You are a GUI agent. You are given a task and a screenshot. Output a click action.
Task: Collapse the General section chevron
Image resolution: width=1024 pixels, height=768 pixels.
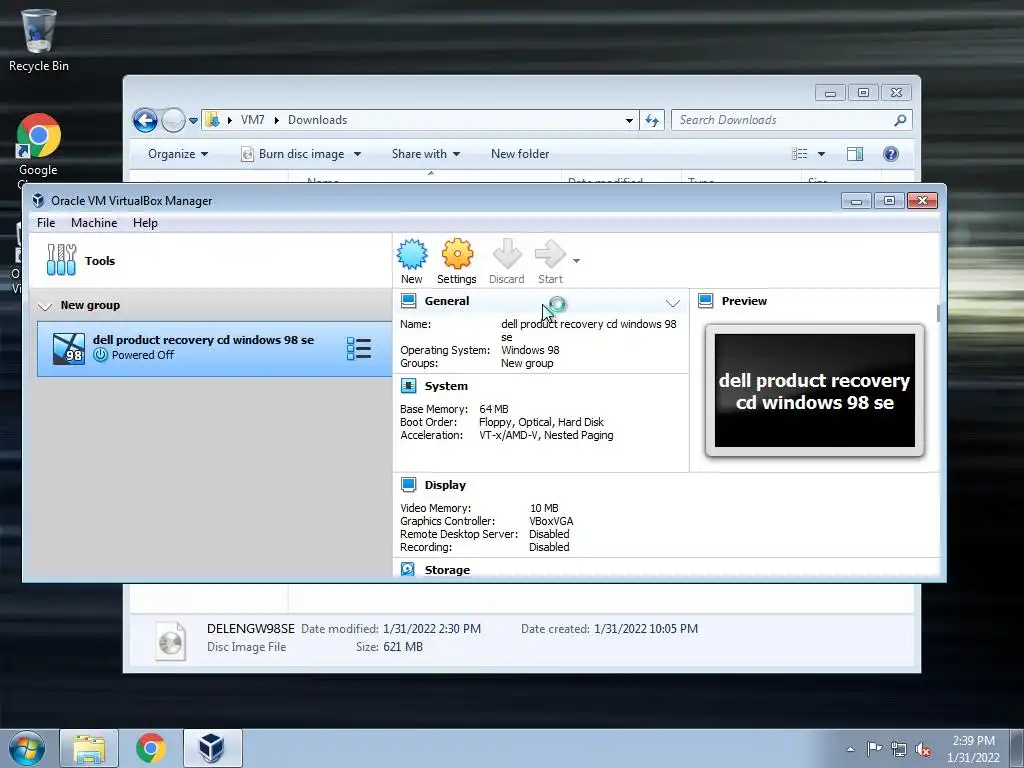(x=673, y=303)
